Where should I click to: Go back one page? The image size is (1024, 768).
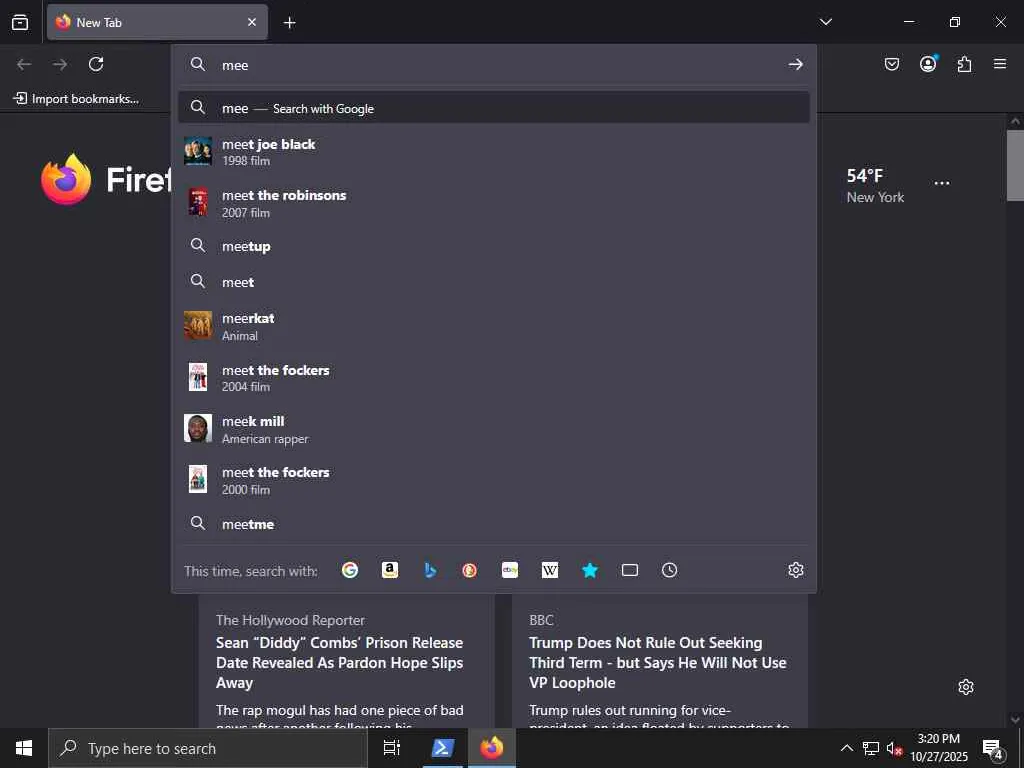point(24,64)
